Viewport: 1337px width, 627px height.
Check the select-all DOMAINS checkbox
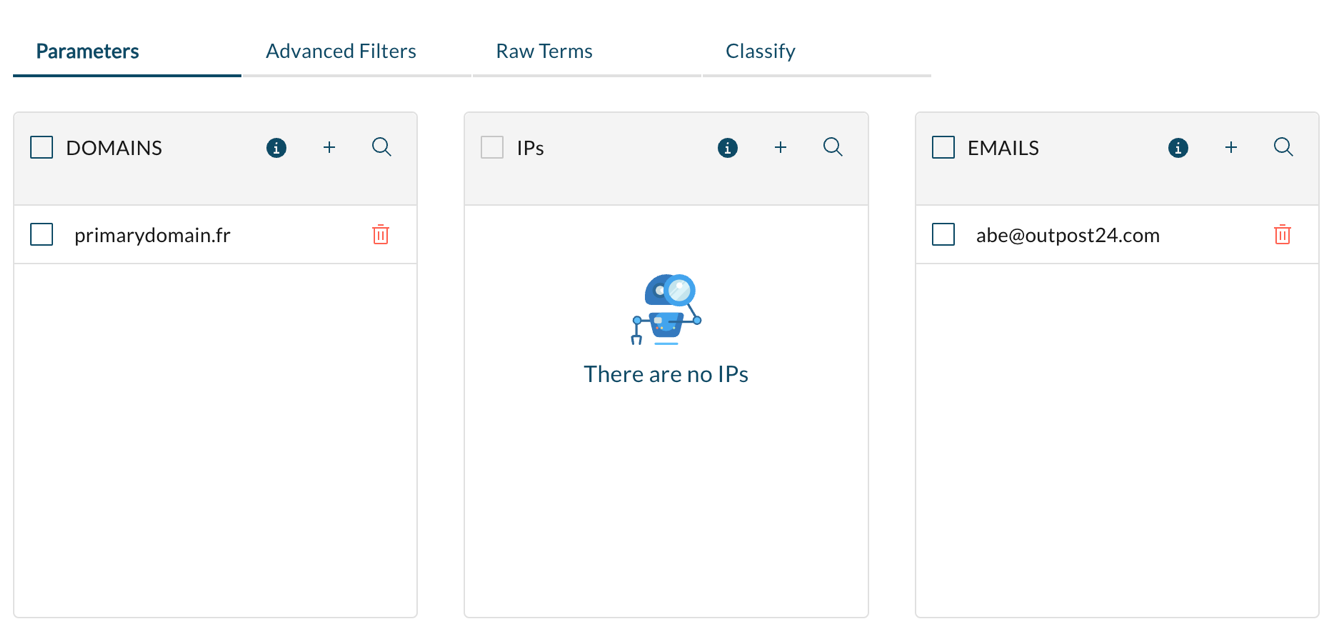42,148
